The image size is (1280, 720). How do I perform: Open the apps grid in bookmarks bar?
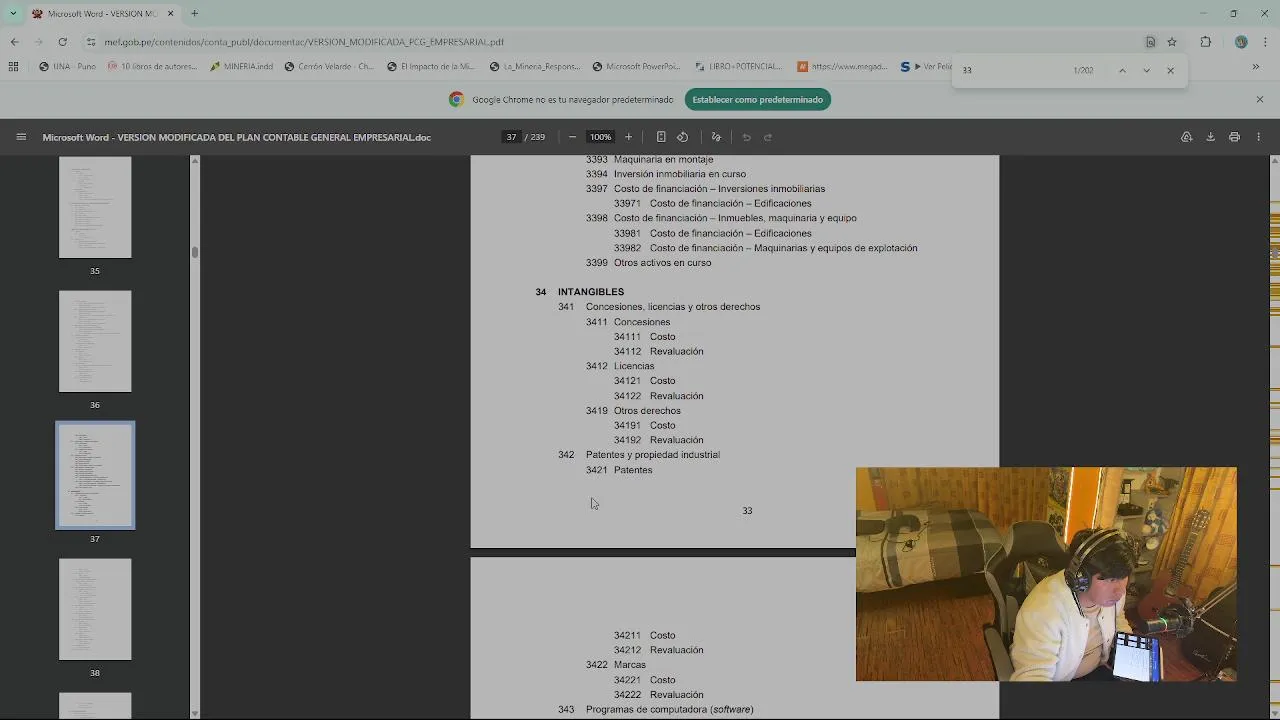pos(13,67)
